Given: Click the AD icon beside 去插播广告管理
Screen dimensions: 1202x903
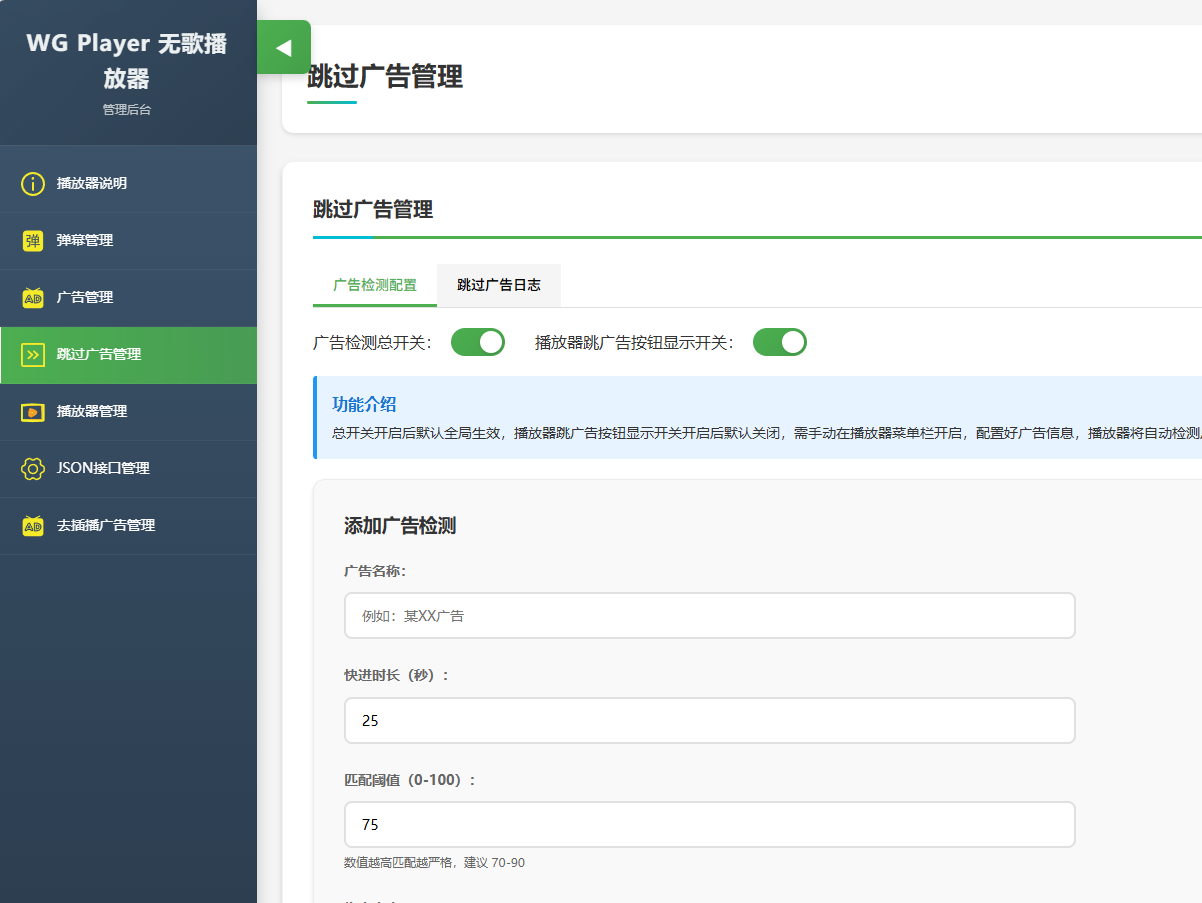Looking at the screenshot, I should pyautogui.click(x=33, y=526).
